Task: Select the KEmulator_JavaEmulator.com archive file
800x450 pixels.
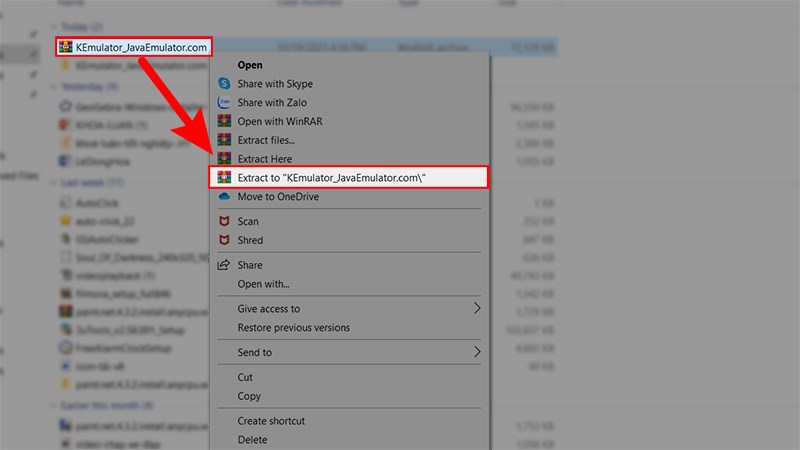Action: pos(134,47)
